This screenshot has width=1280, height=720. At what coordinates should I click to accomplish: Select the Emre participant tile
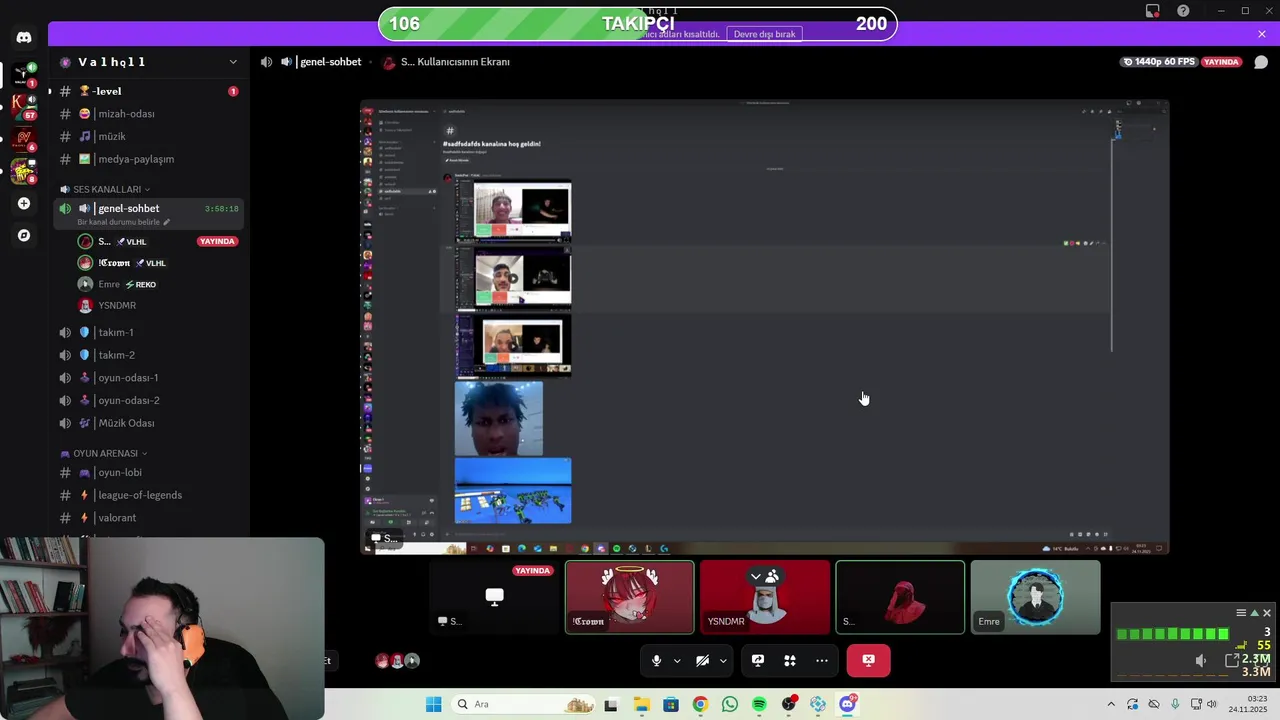[x=1035, y=597]
